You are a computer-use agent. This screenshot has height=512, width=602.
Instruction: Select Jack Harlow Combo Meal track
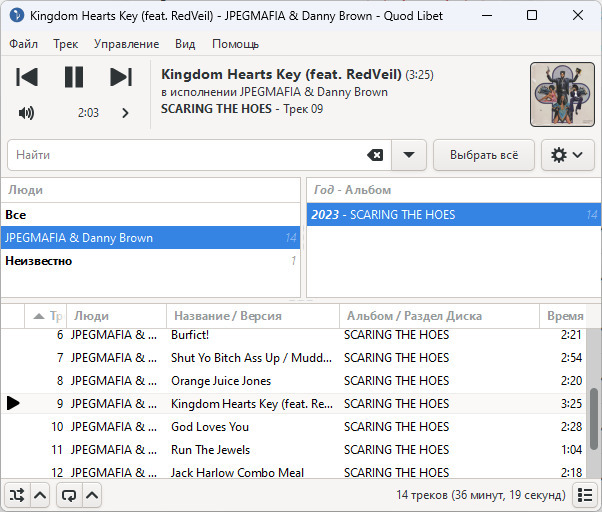(x=293, y=472)
